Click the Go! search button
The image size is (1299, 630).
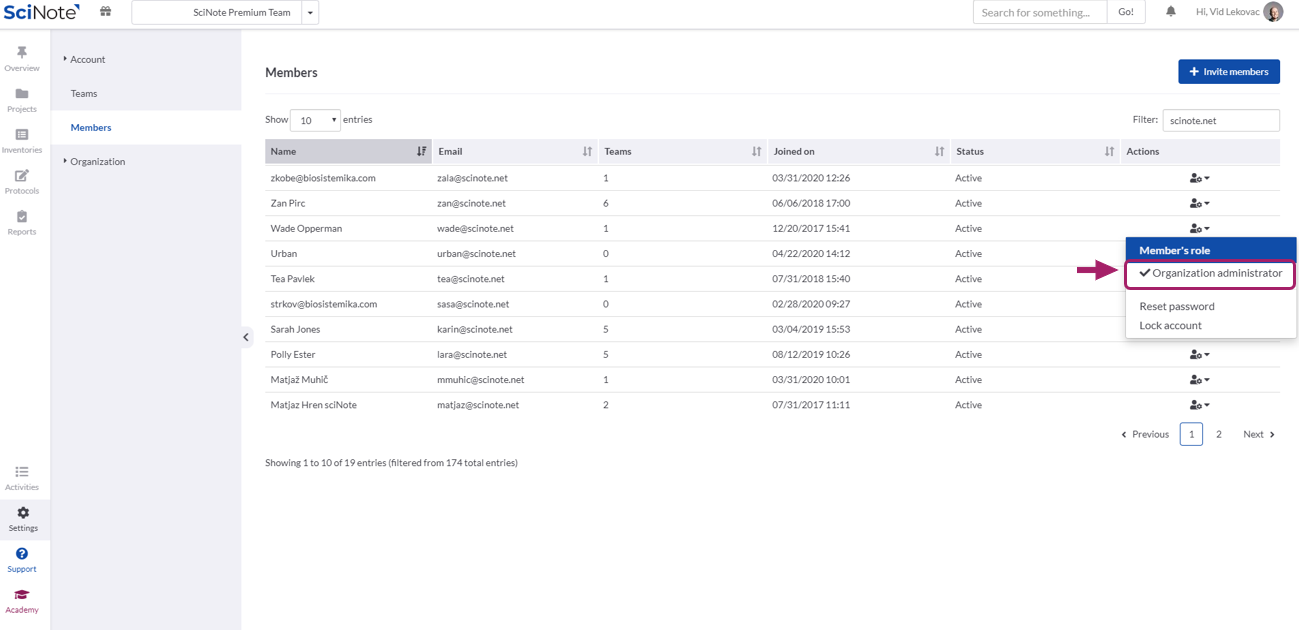pos(1126,12)
